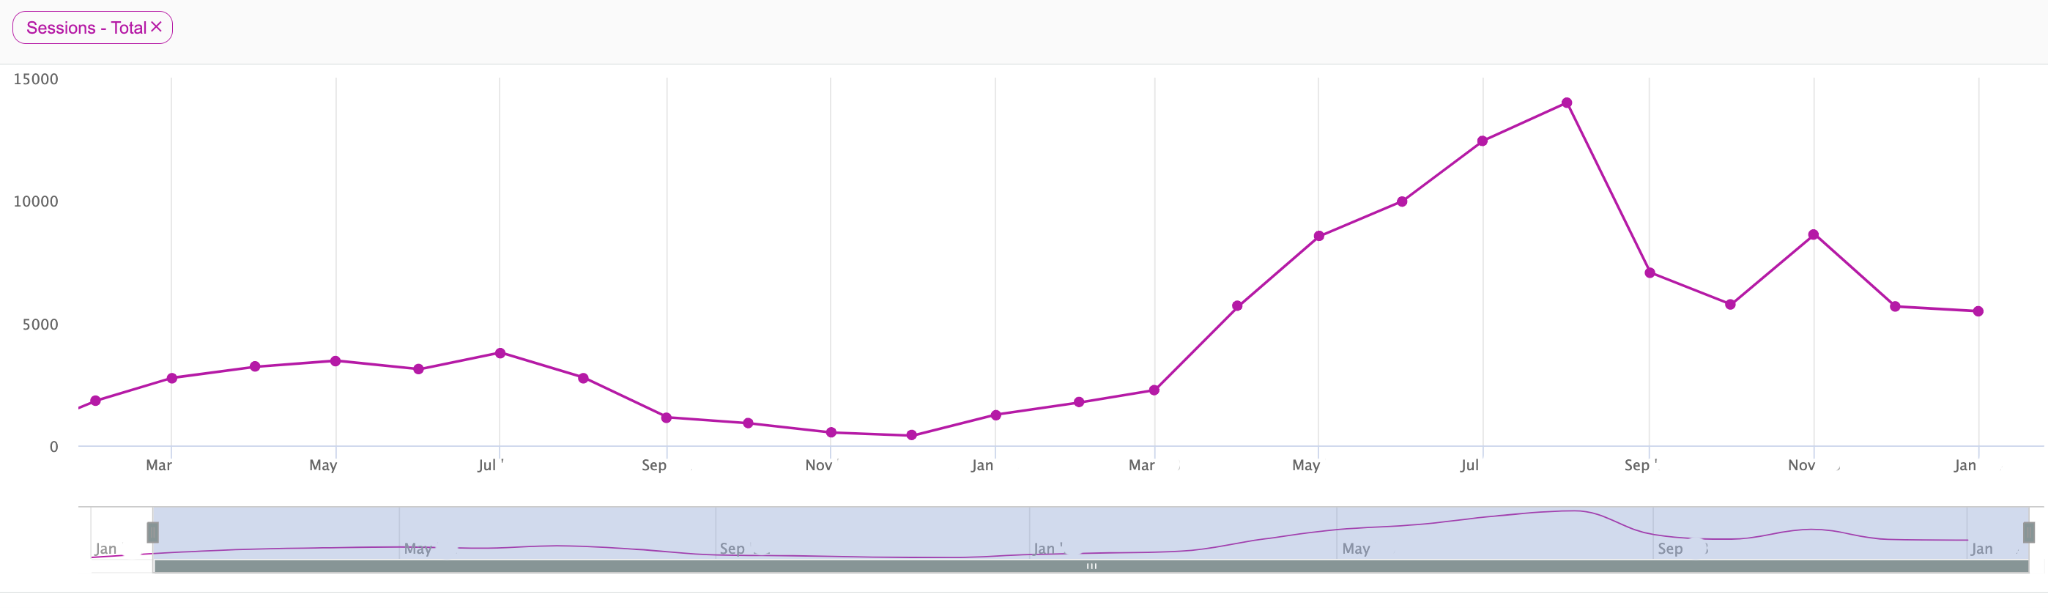Click the navigator scrollbar grip icon
Image resolution: width=2048 pixels, height=608 pixels.
[1091, 566]
